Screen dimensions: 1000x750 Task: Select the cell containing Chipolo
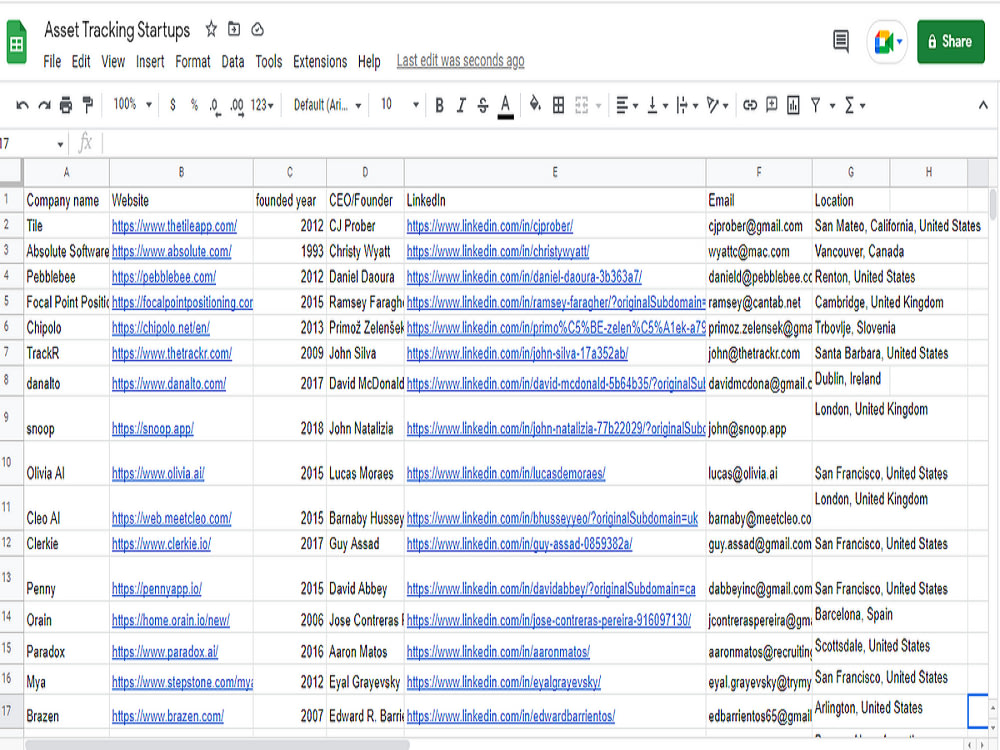coord(66,328)
